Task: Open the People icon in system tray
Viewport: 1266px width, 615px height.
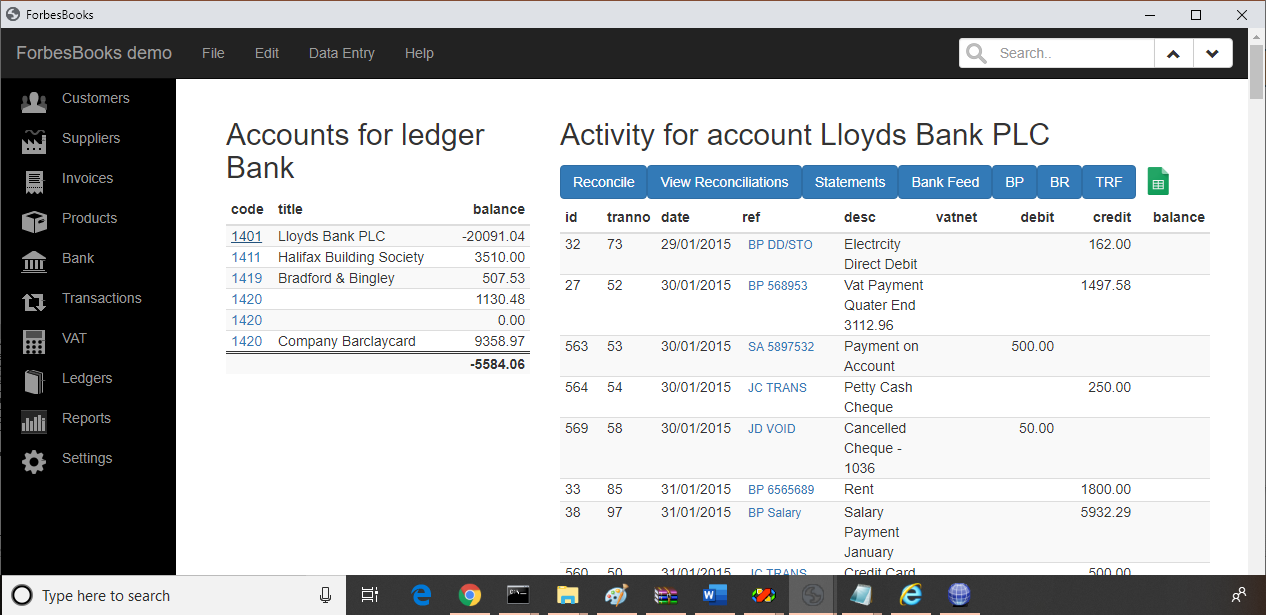Action: 1238,595
